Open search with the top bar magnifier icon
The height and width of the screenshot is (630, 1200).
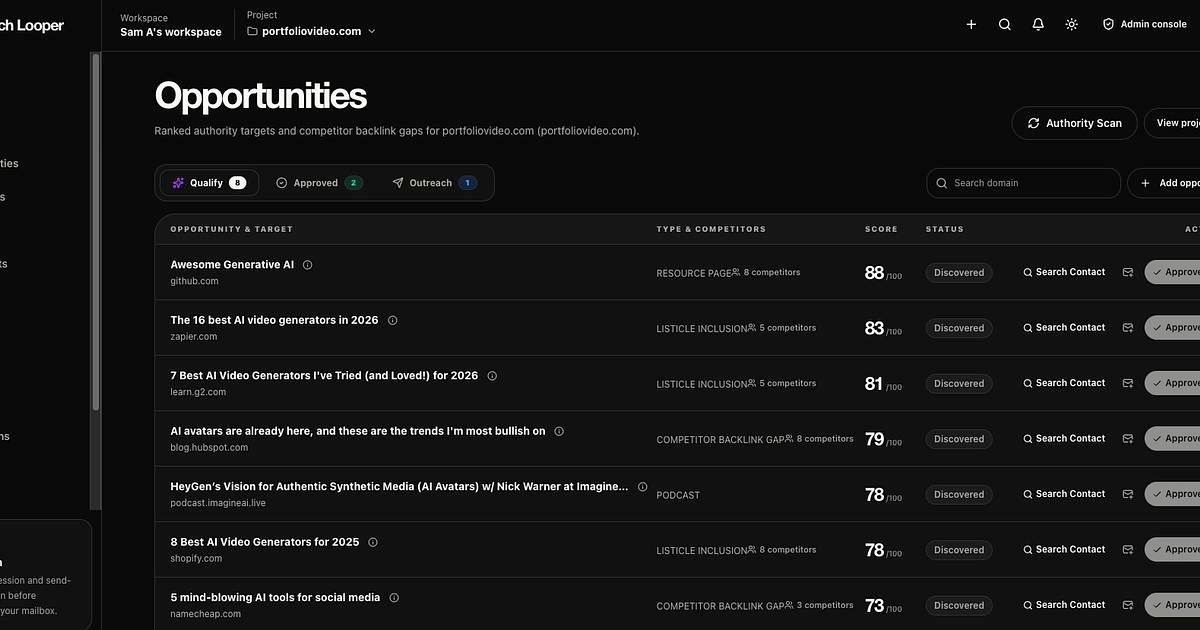pyautogui.click(x=1005, y=24)
